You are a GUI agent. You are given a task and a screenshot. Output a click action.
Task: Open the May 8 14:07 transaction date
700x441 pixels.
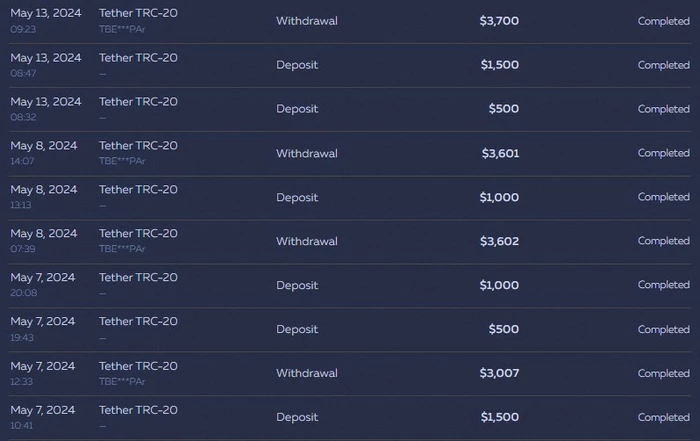pos(44,146)
